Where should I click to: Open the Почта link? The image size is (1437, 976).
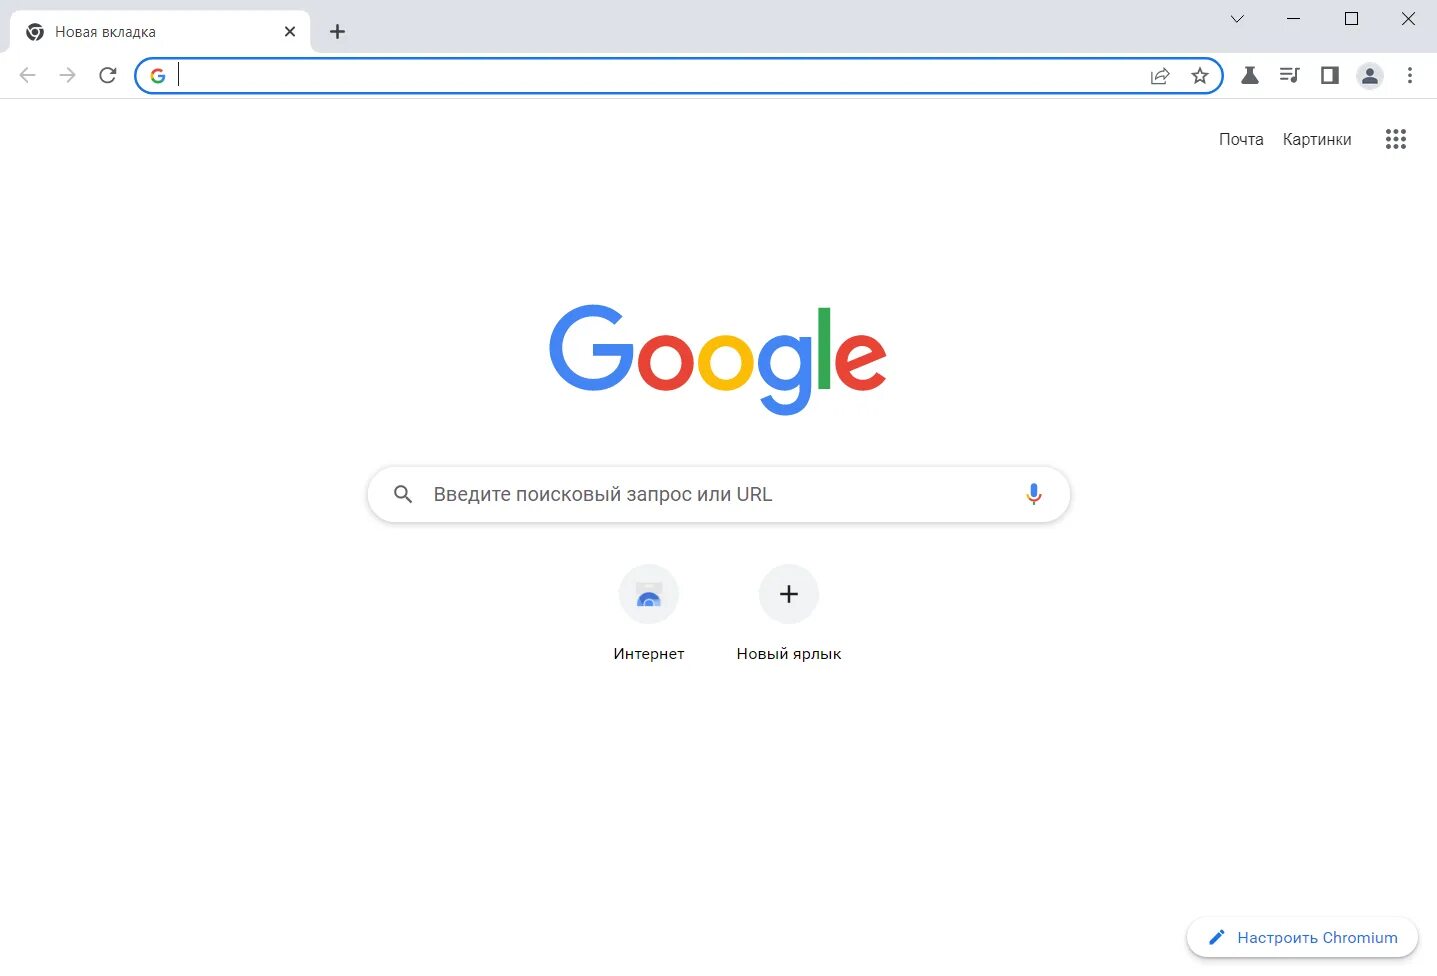point(1241,139)
